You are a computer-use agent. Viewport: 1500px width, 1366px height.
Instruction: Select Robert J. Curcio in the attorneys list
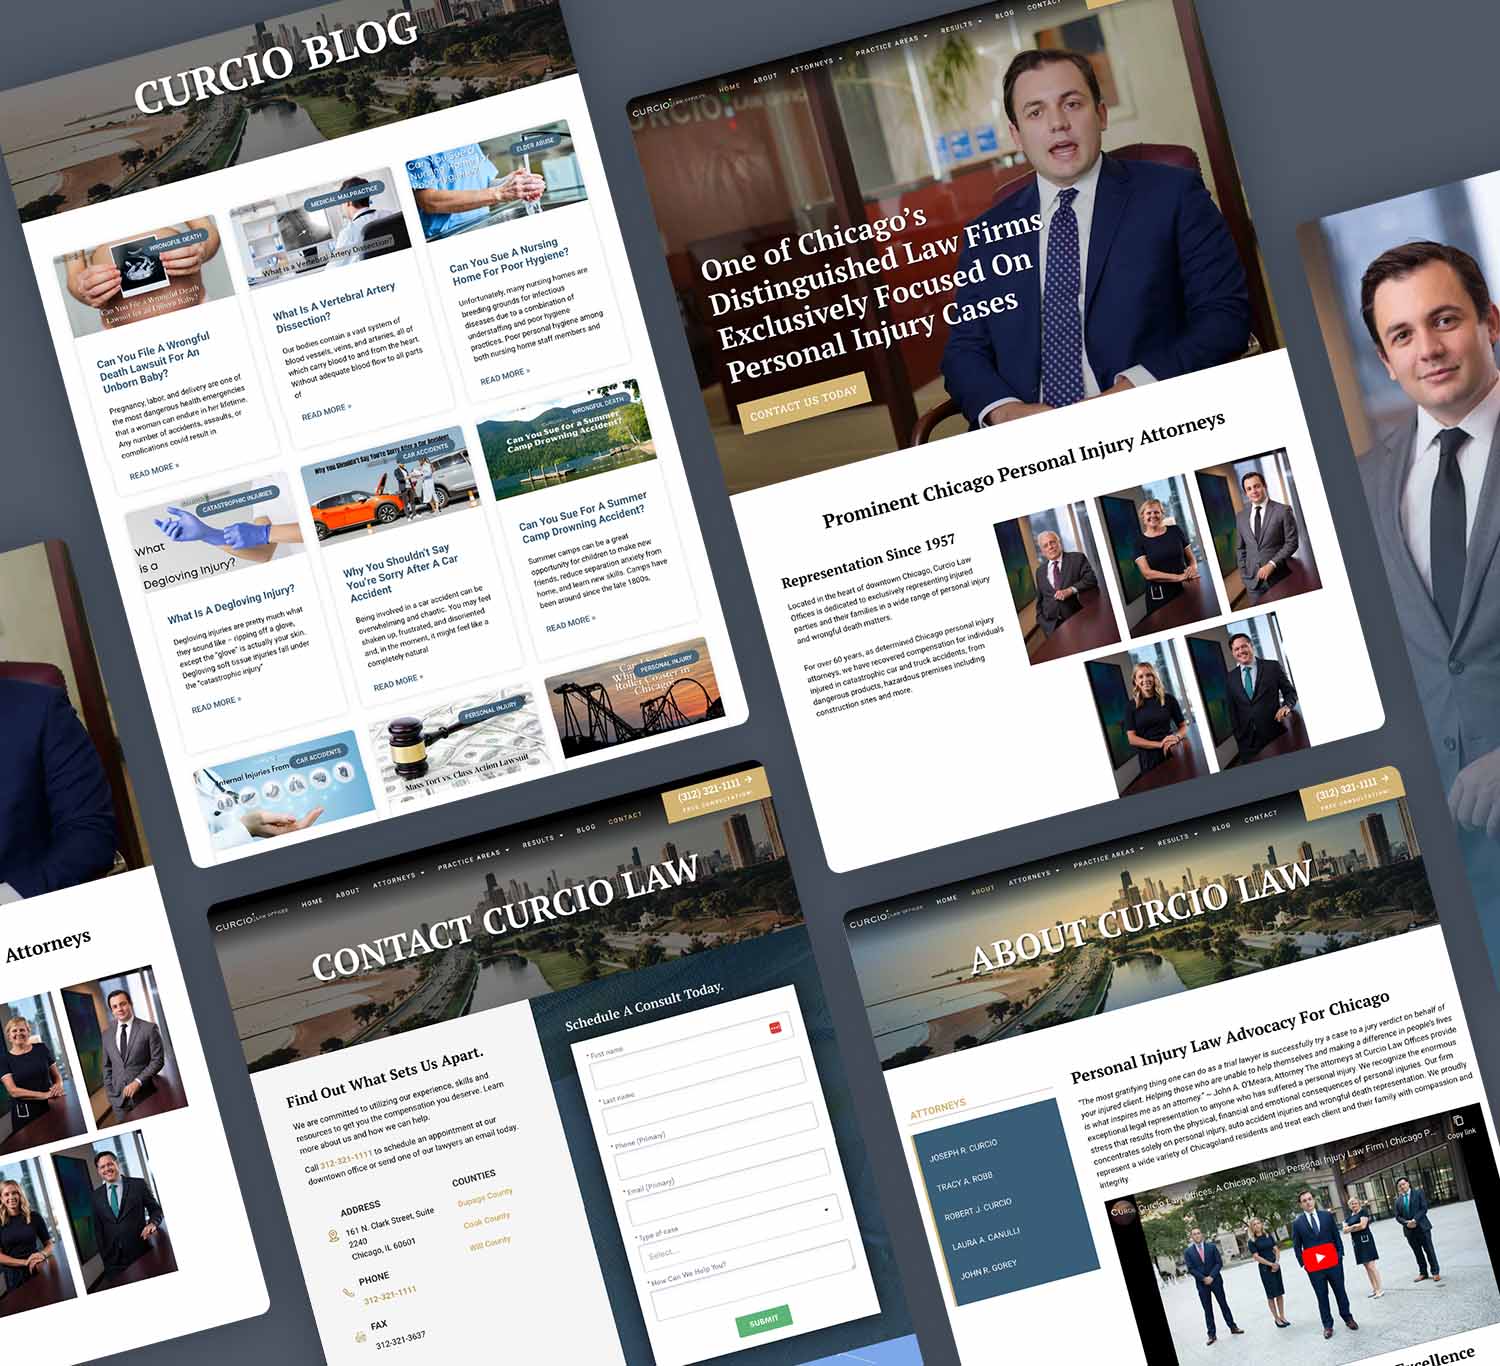tap(978, 1209)
